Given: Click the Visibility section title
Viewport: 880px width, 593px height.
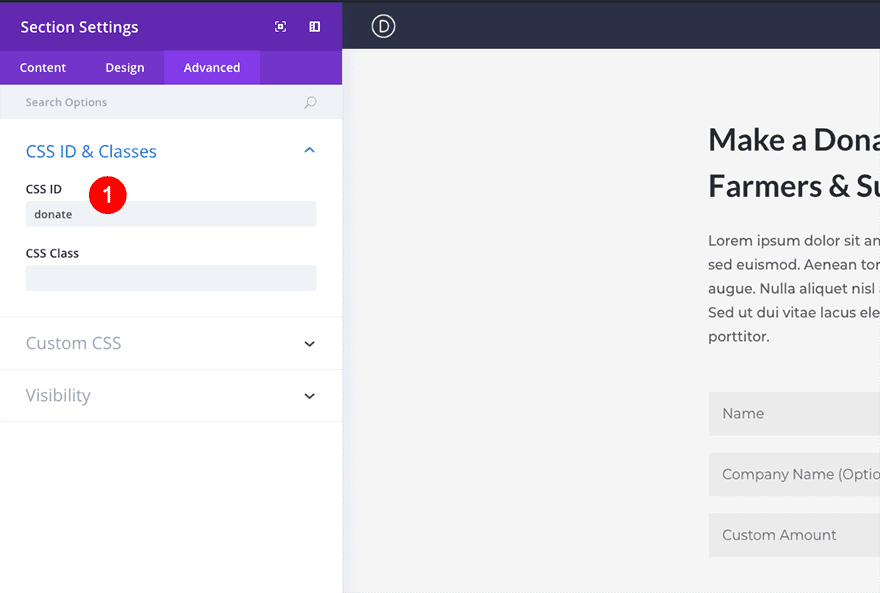Looking at the screenshot, I should [58, 396].
